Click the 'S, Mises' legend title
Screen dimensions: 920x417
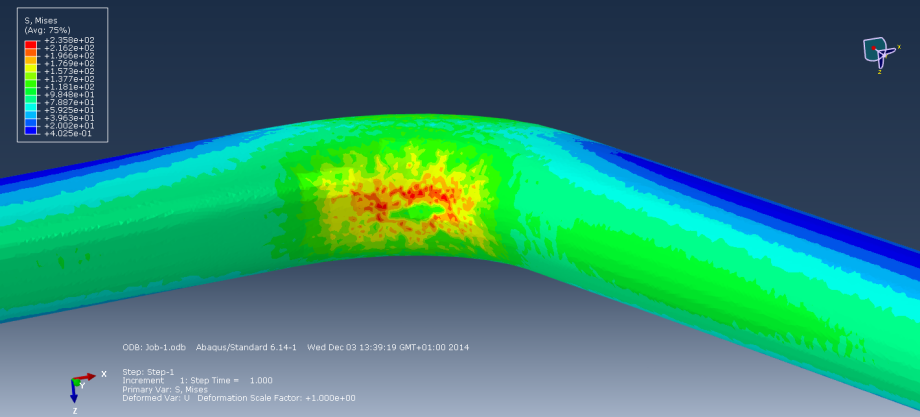[x=41, y=20]
